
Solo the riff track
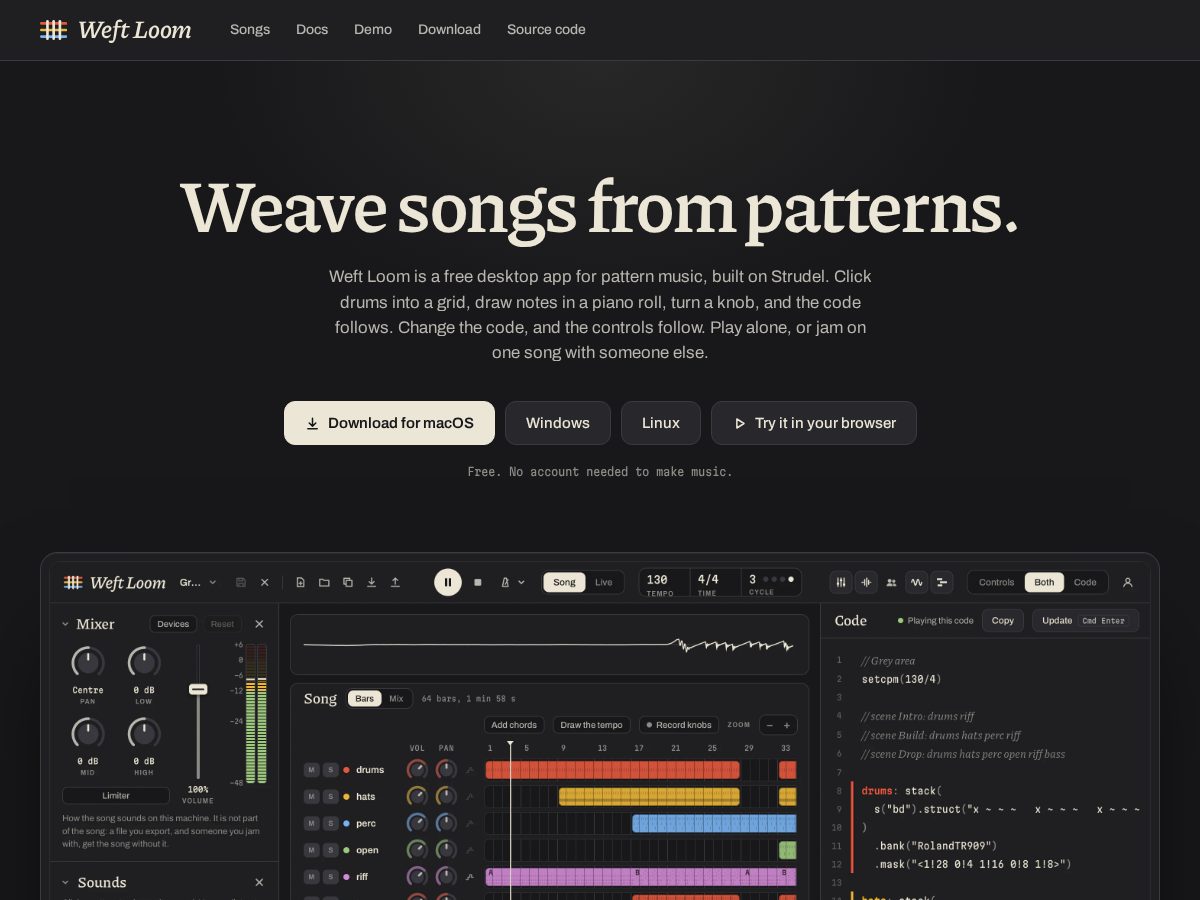click(330, 877)
